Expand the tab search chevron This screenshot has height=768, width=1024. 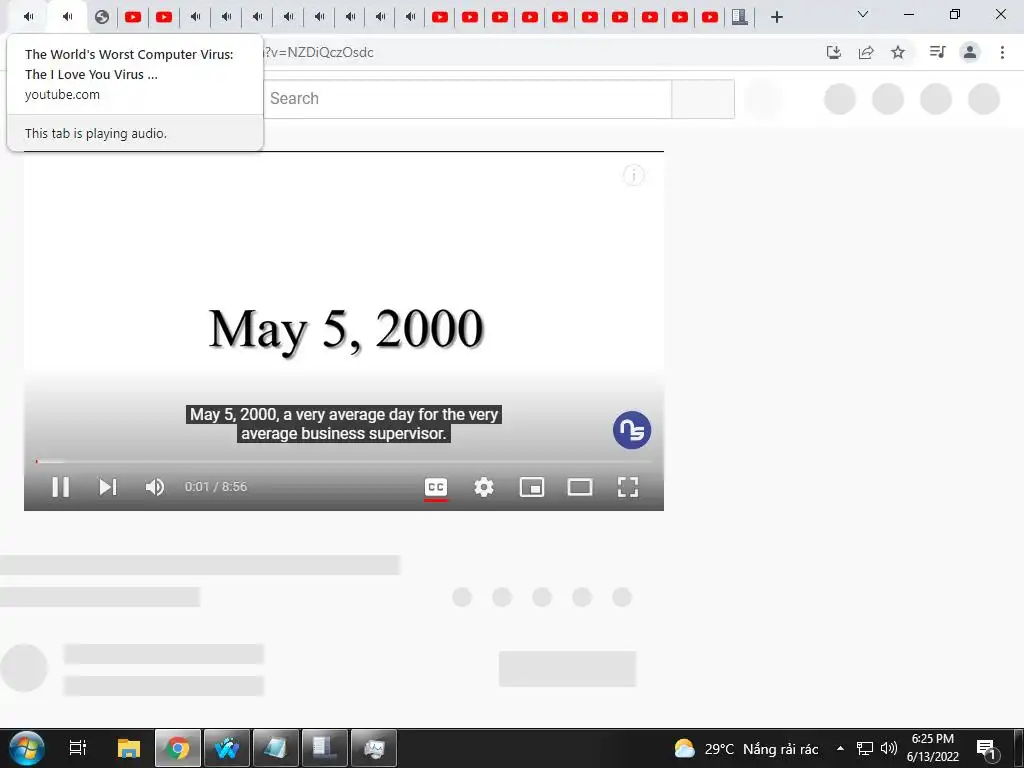coord(863,14)
